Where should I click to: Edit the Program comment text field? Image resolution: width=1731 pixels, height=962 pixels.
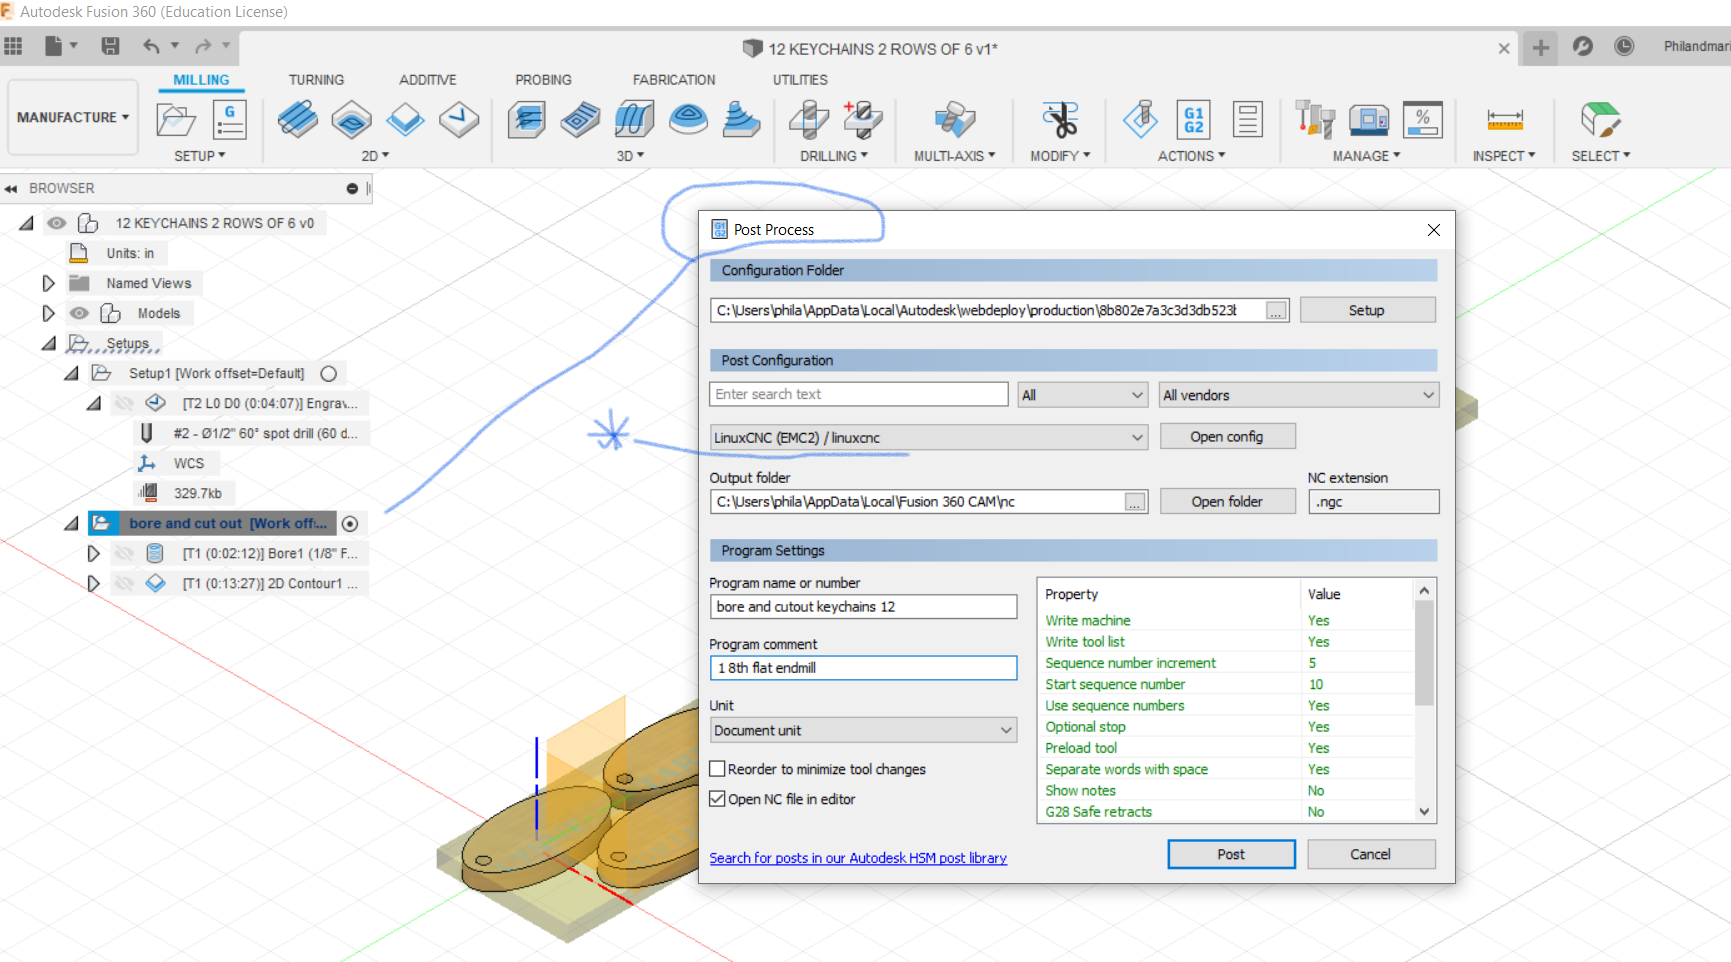(862, 667)
